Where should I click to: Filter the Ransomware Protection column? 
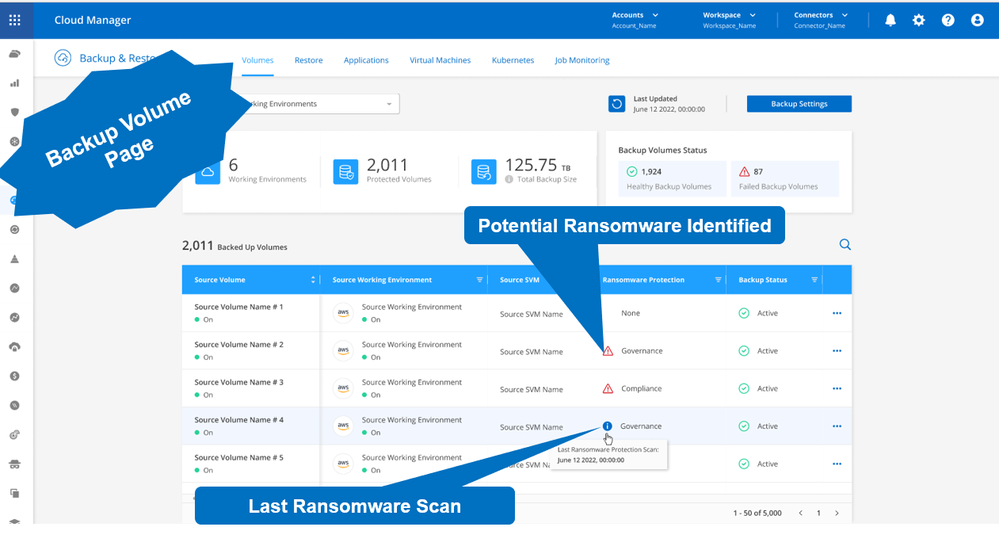click(x=716, y=280)
